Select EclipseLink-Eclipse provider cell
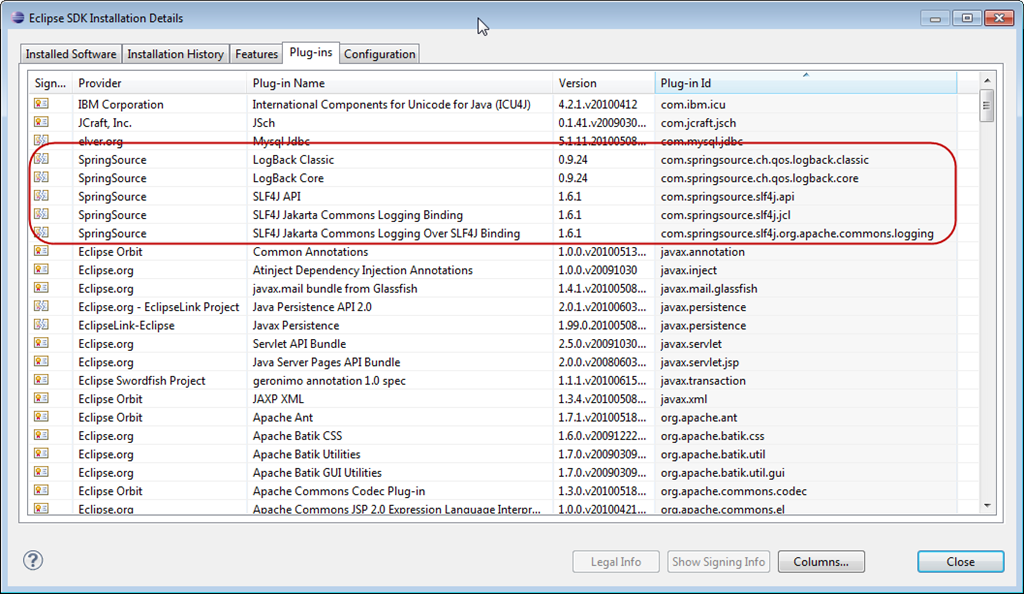Screen dimensions: 1024x594 tap(126, 325)
